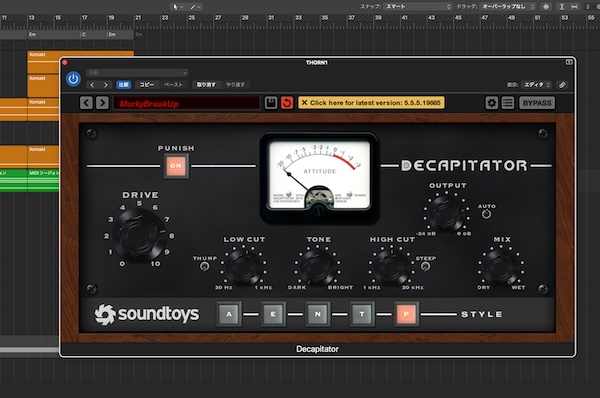Viewport: 600px width, 398px height.
Task: Open the pencil tool menu in Logic toolbar
Action: (x=195, y=7)
